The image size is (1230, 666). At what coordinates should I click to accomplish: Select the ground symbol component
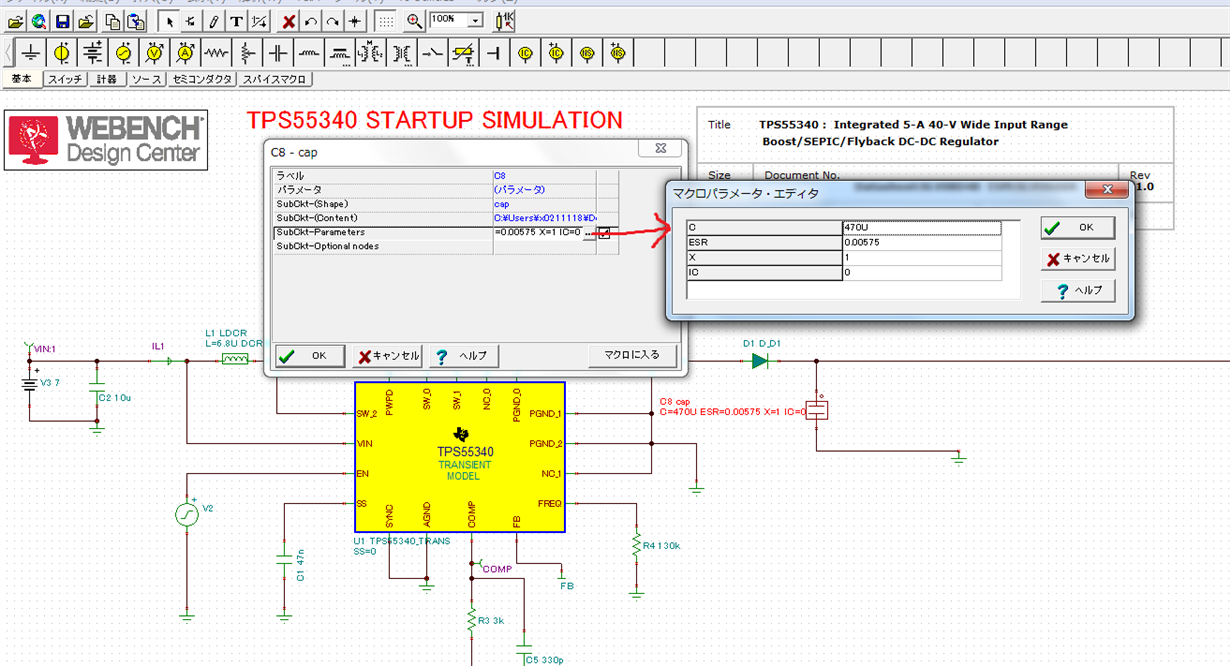[32, 53]
